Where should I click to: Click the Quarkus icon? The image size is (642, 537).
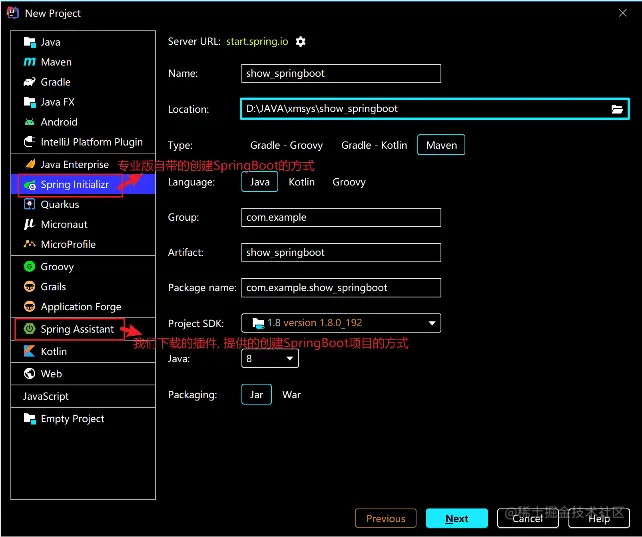pos(29,204)
